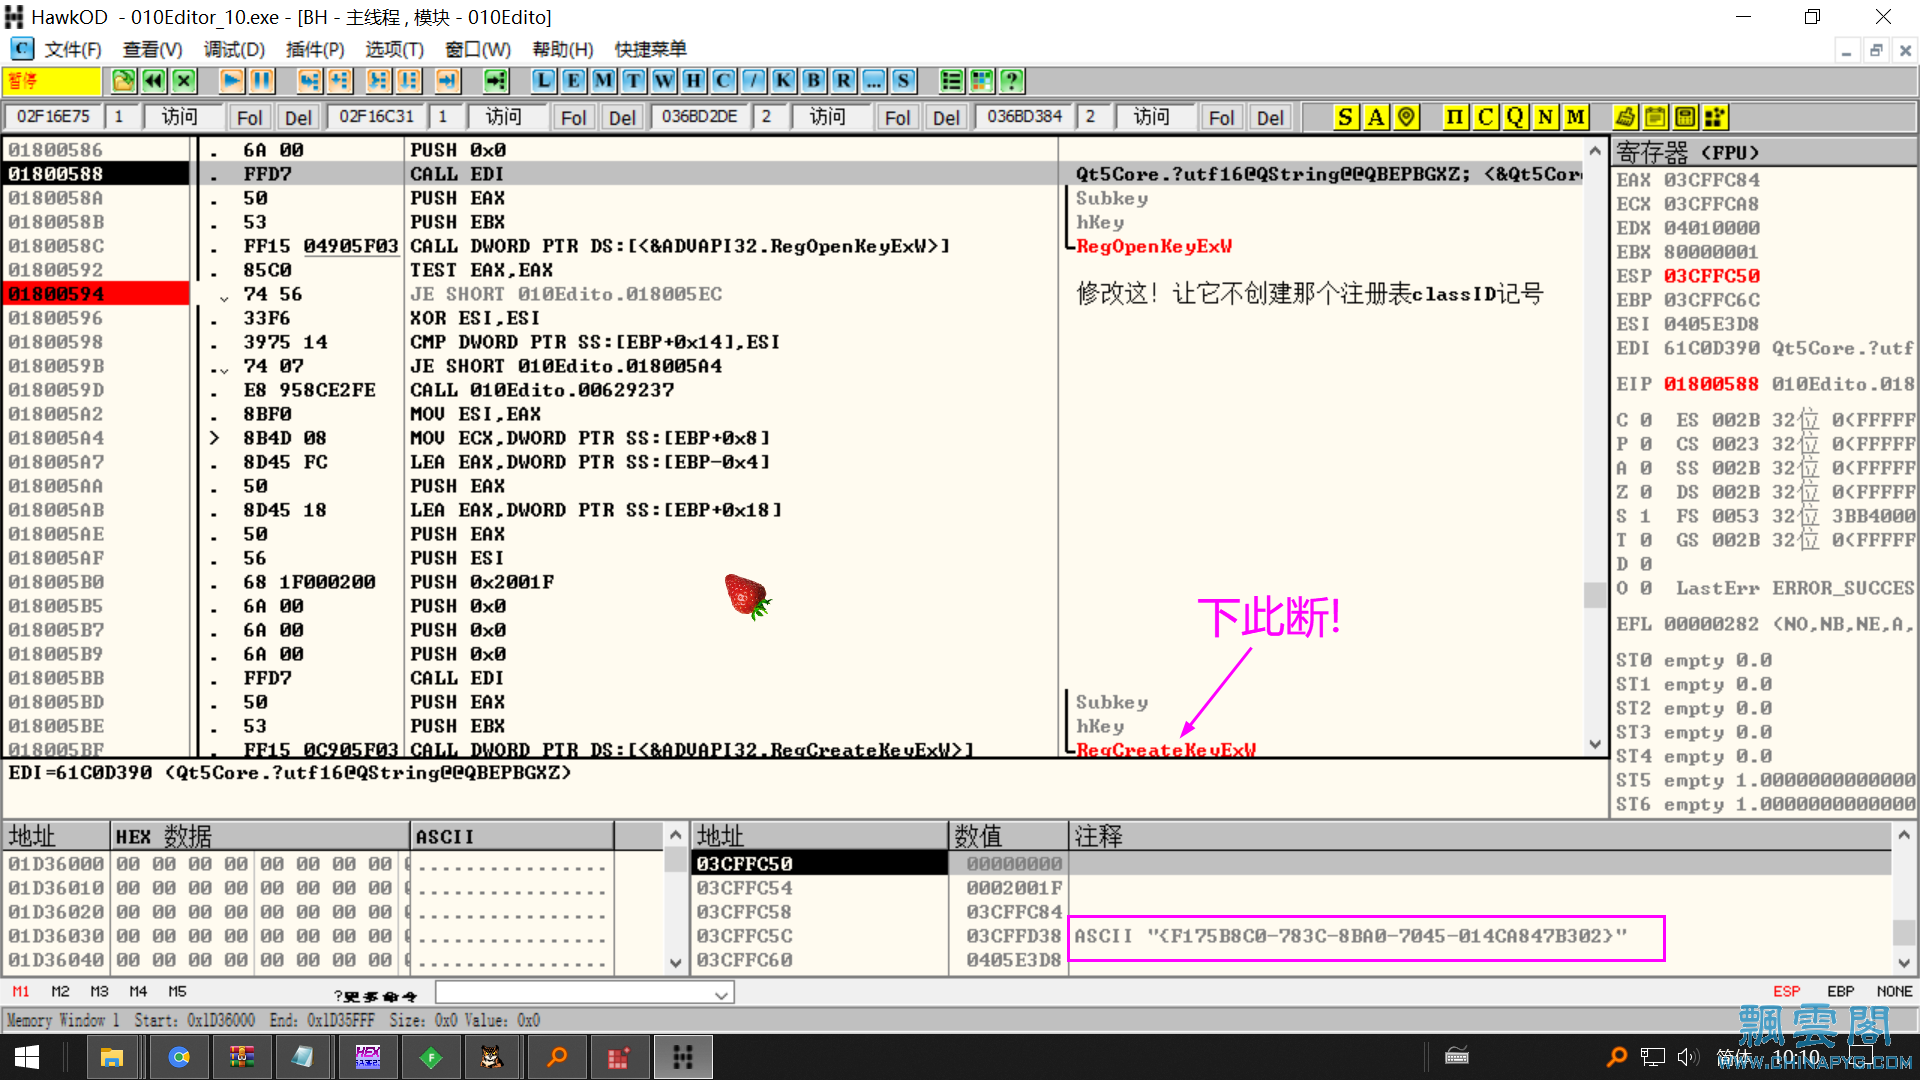Open 调试(D) menu
Screen dimensions: 1920x1080
pyautogui.click(x=234, y=49)
